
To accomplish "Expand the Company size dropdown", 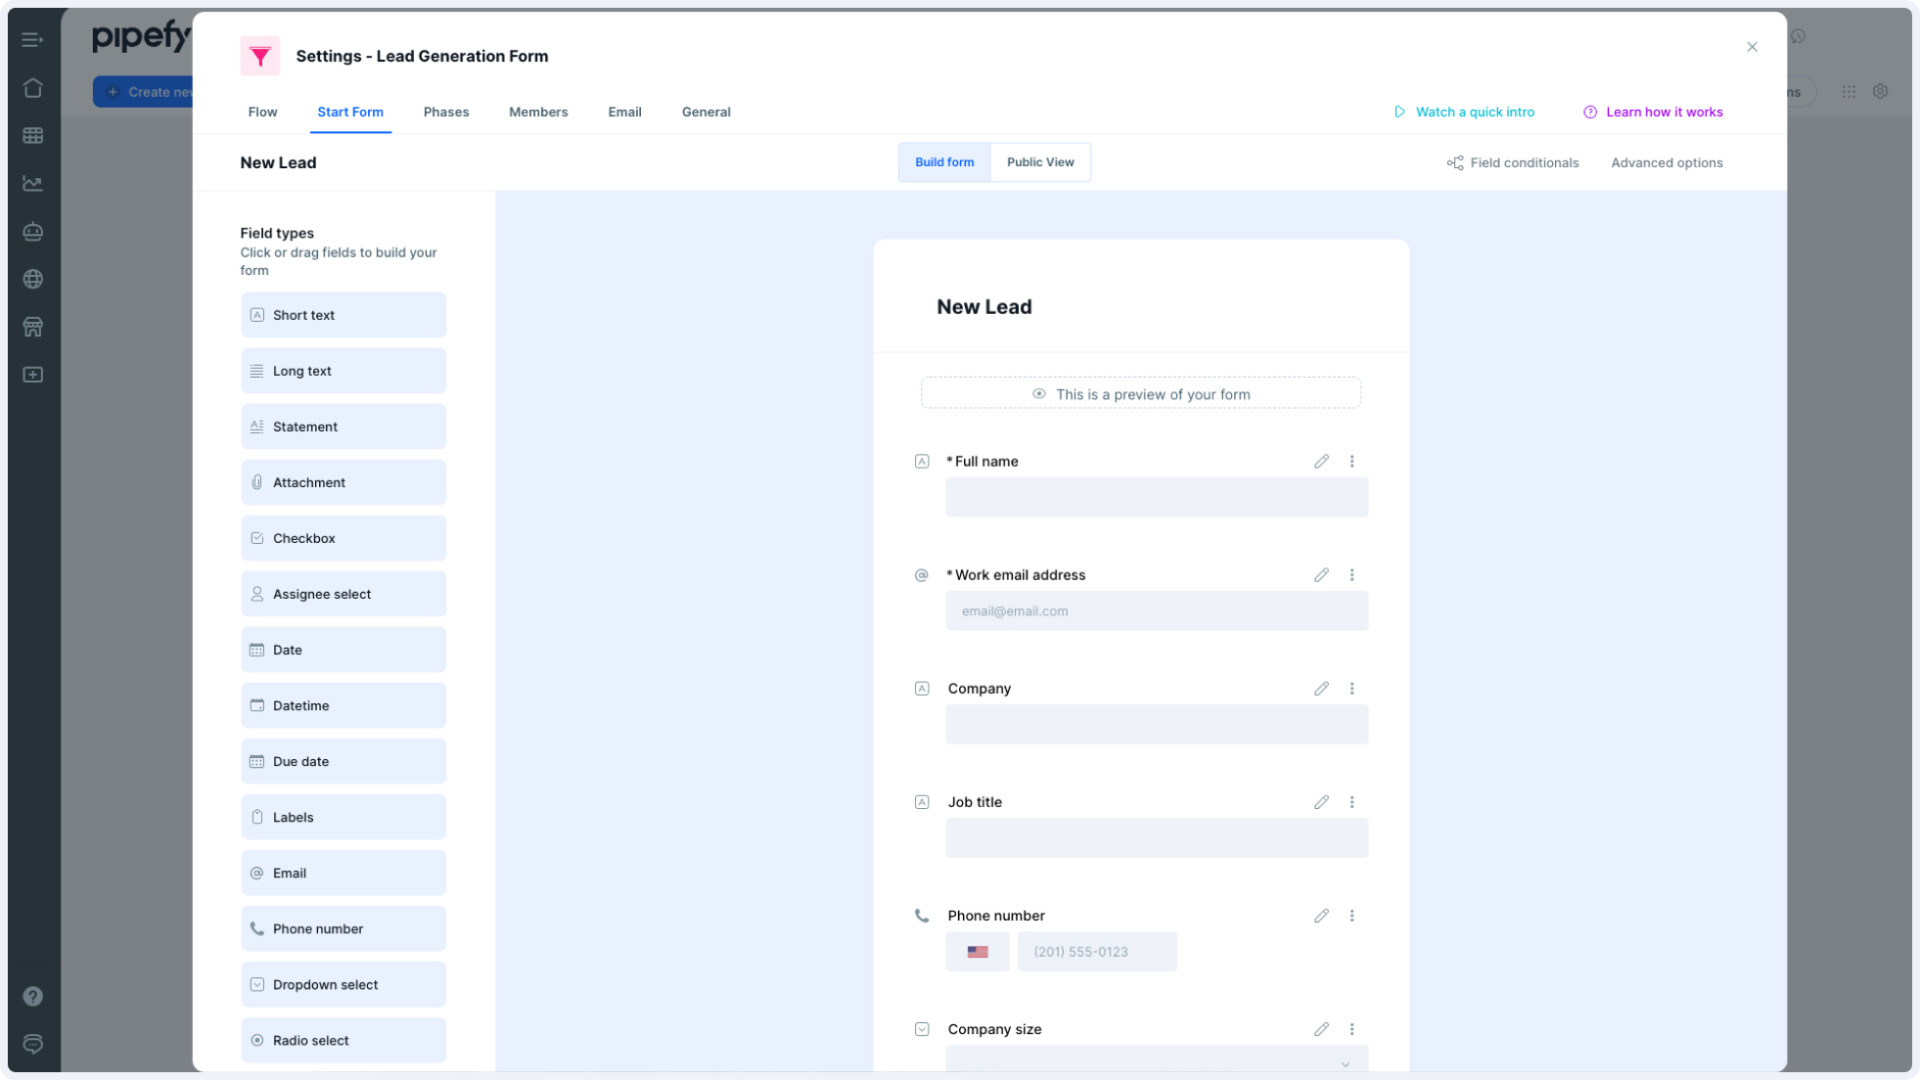I will [1345, 1063].
